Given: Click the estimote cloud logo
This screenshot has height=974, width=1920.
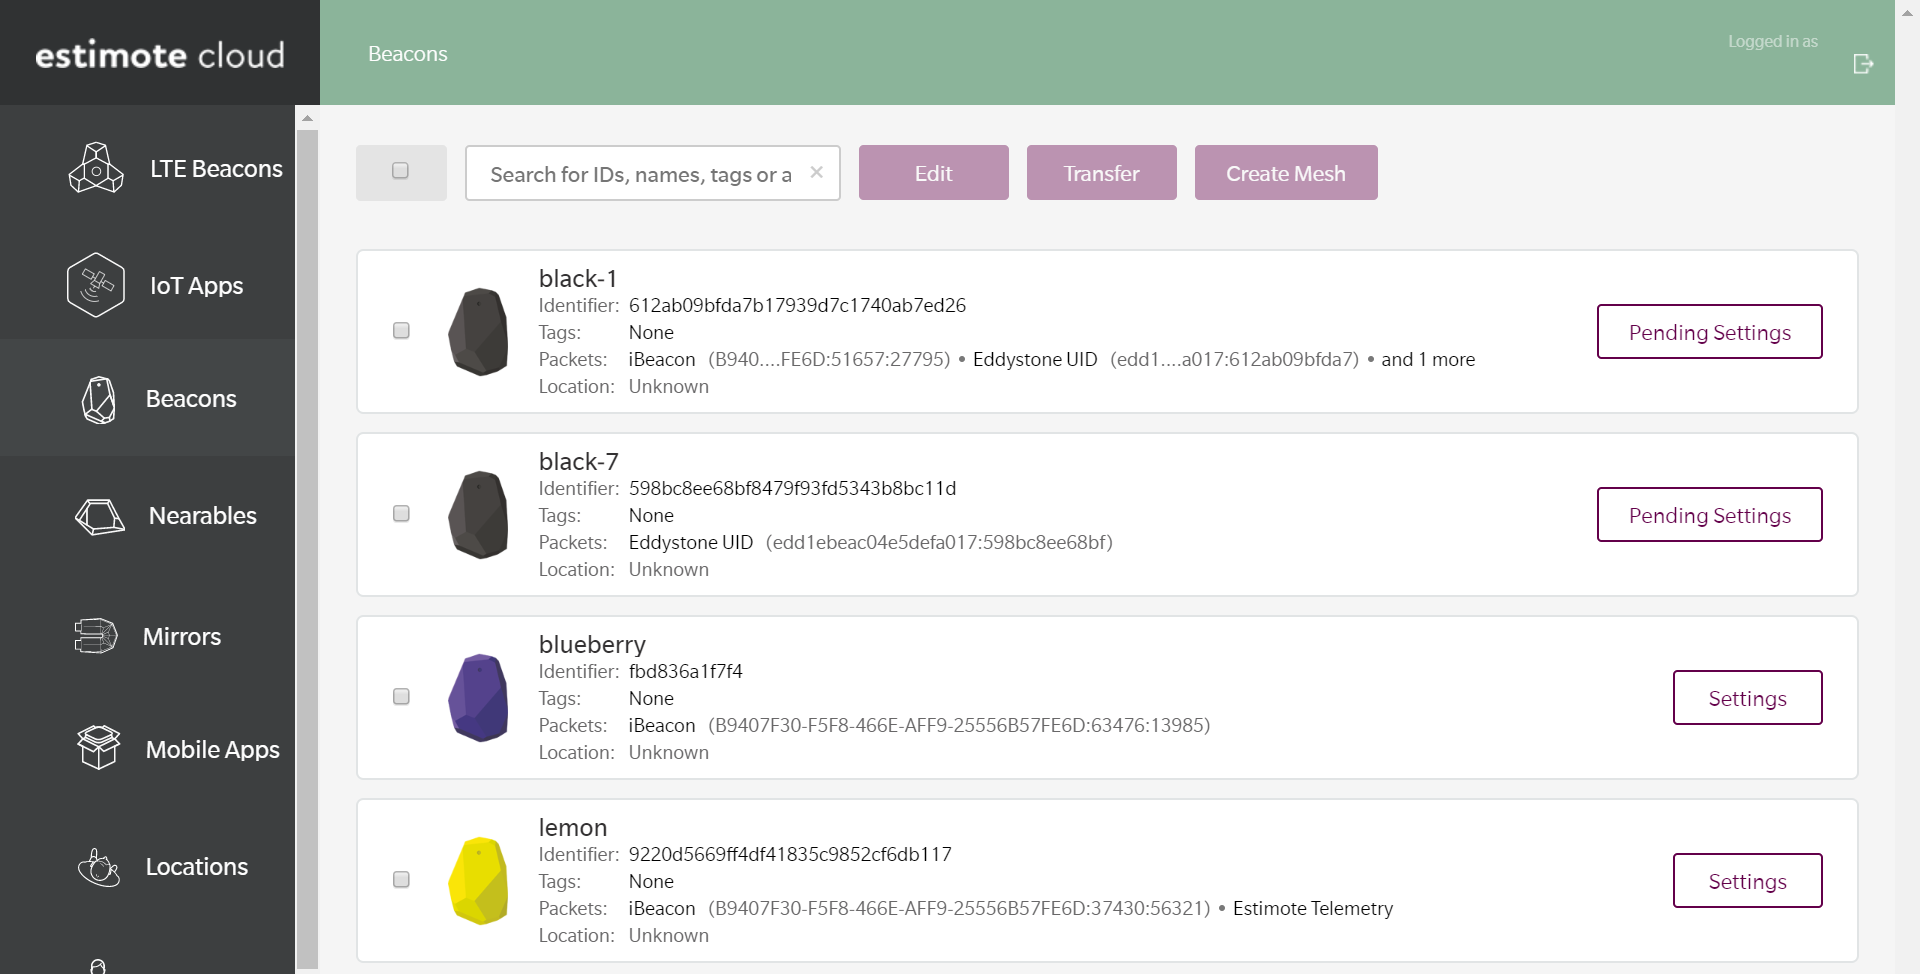Looking at the screenshot, I should tap(160, 54).
